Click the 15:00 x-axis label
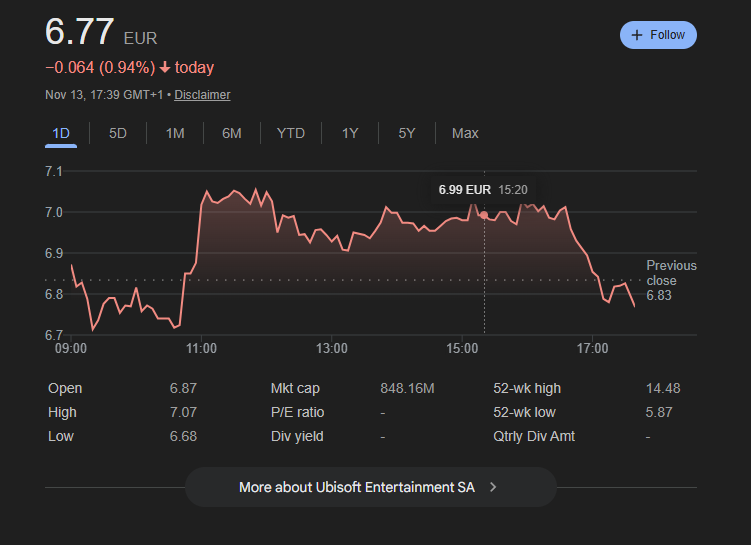751x545 pixels. (x=462, y=348)
